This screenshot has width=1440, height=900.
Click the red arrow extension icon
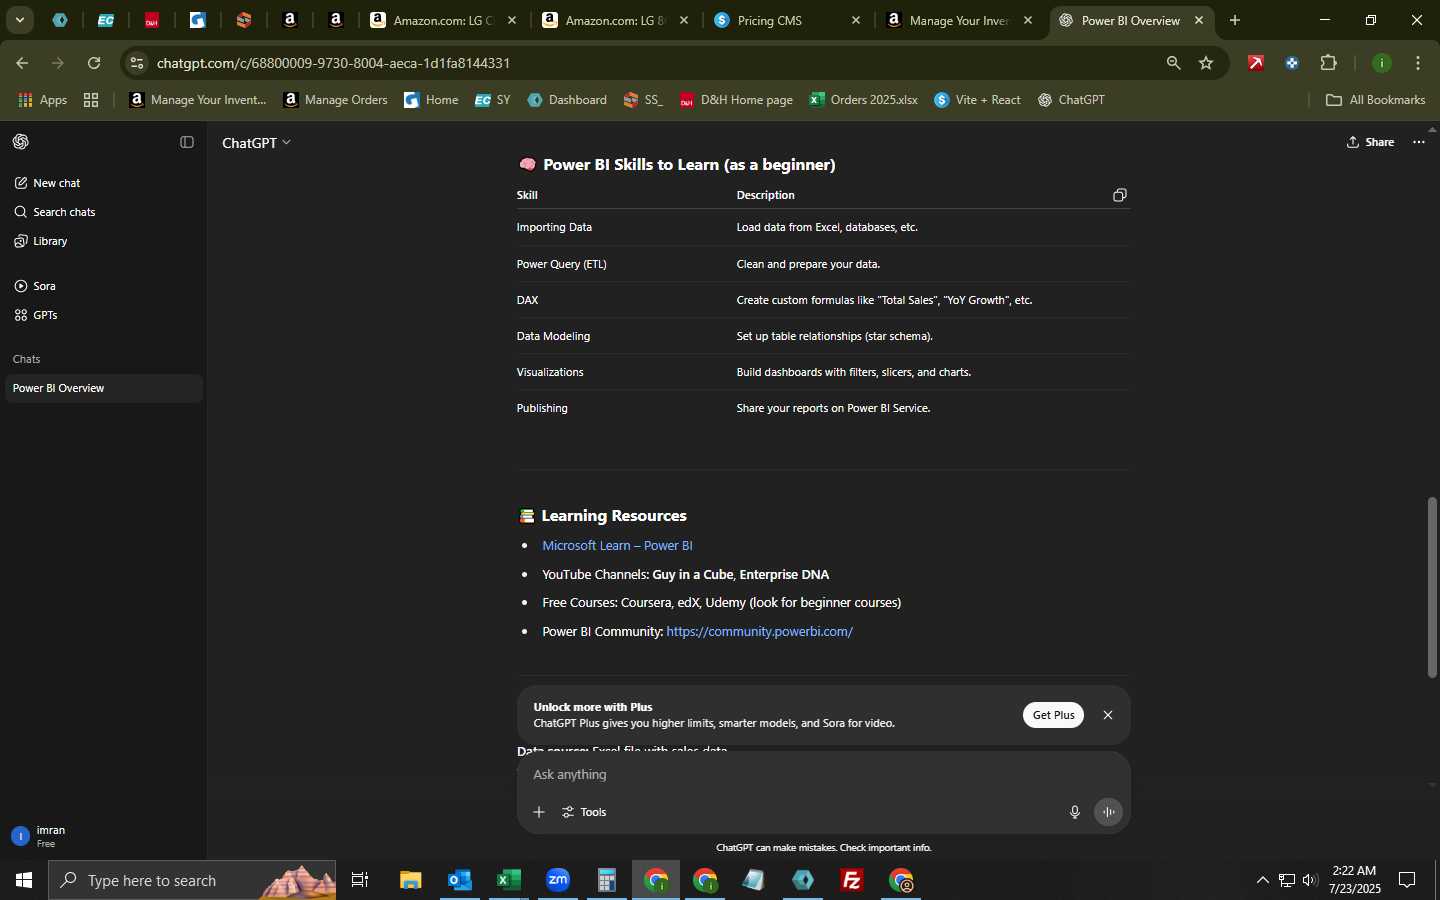[1256, 63]
